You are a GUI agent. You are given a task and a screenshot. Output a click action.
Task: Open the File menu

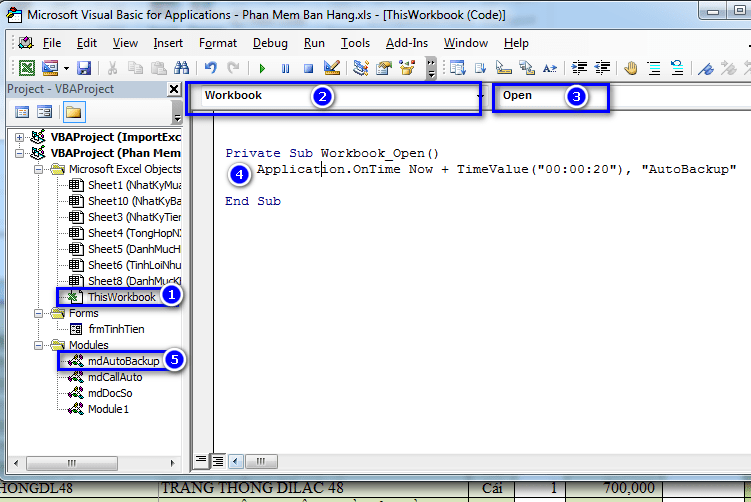click(x=52, y=43)
